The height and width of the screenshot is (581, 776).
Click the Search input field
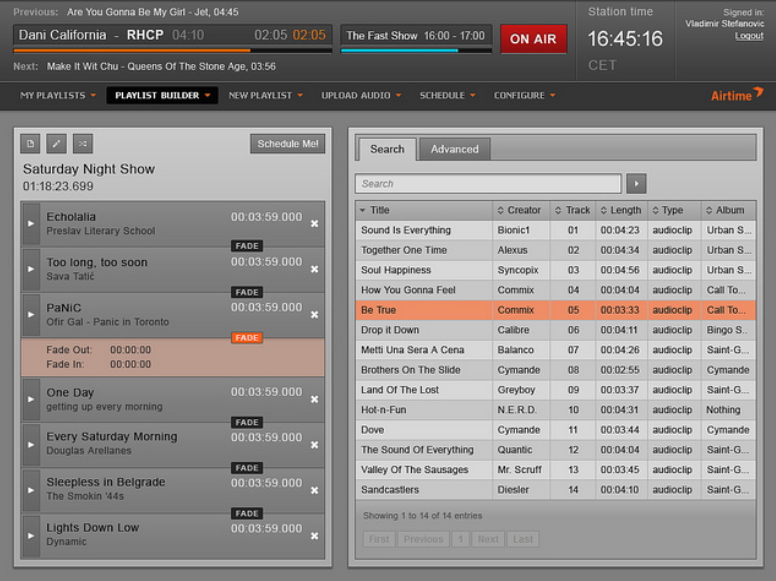tap(488, 184)
